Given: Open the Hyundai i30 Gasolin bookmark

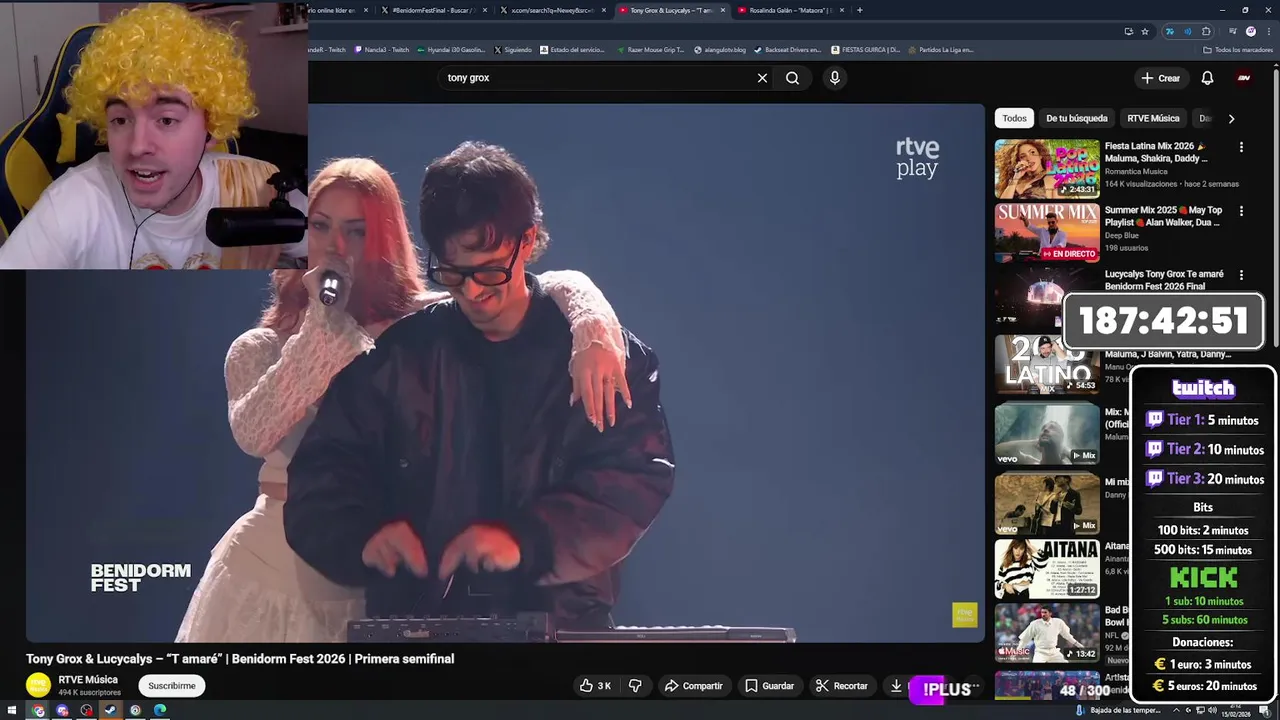Looking at the screenshot, I should (452, 49).
